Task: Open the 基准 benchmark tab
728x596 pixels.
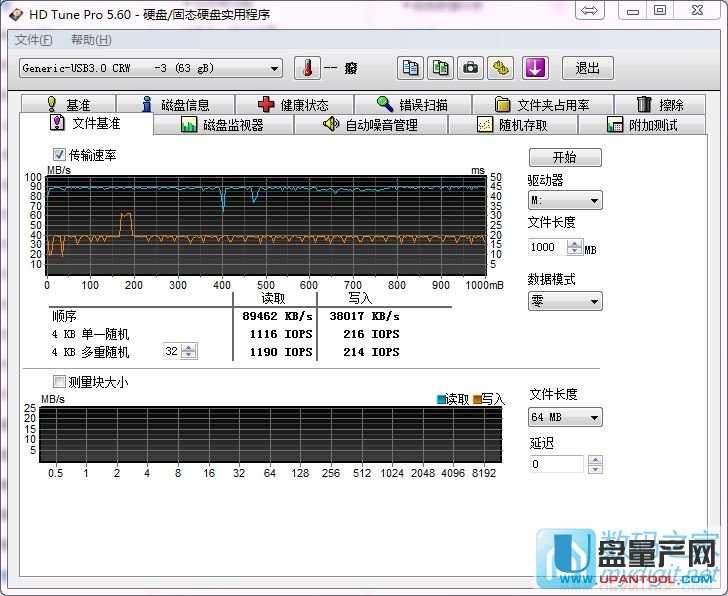Action: (x=69, y=104)
